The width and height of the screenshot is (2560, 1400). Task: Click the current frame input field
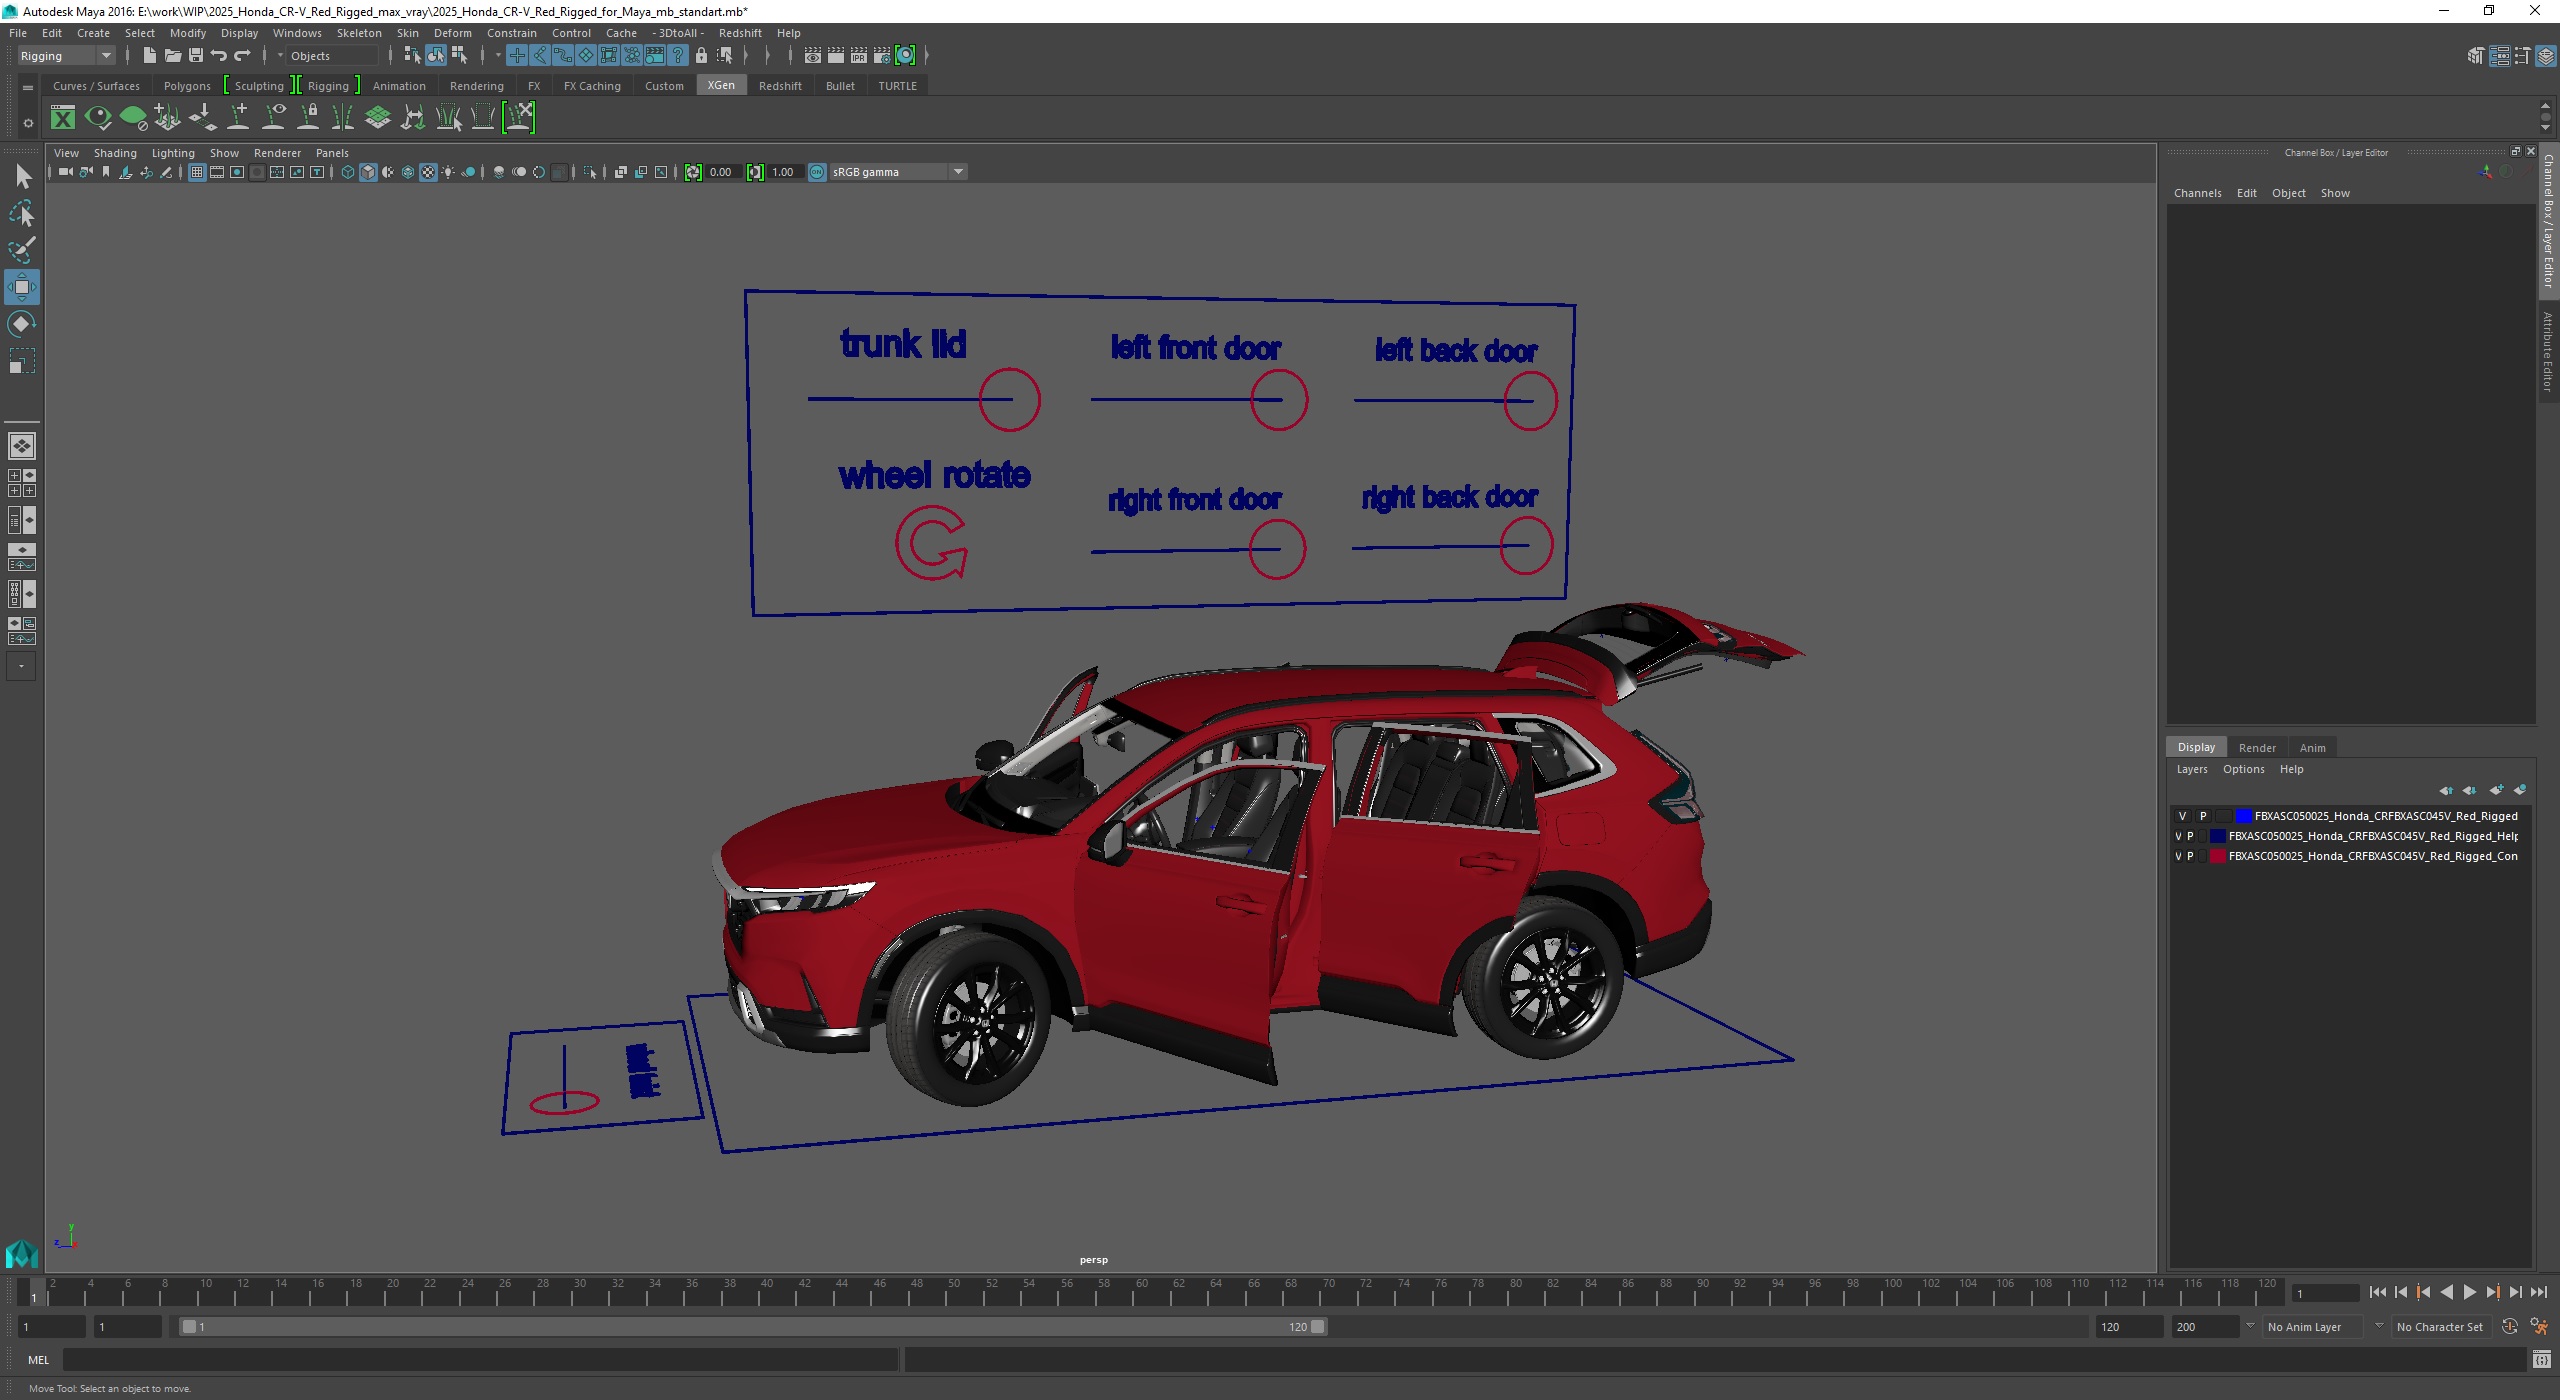pos(2325,1294)
